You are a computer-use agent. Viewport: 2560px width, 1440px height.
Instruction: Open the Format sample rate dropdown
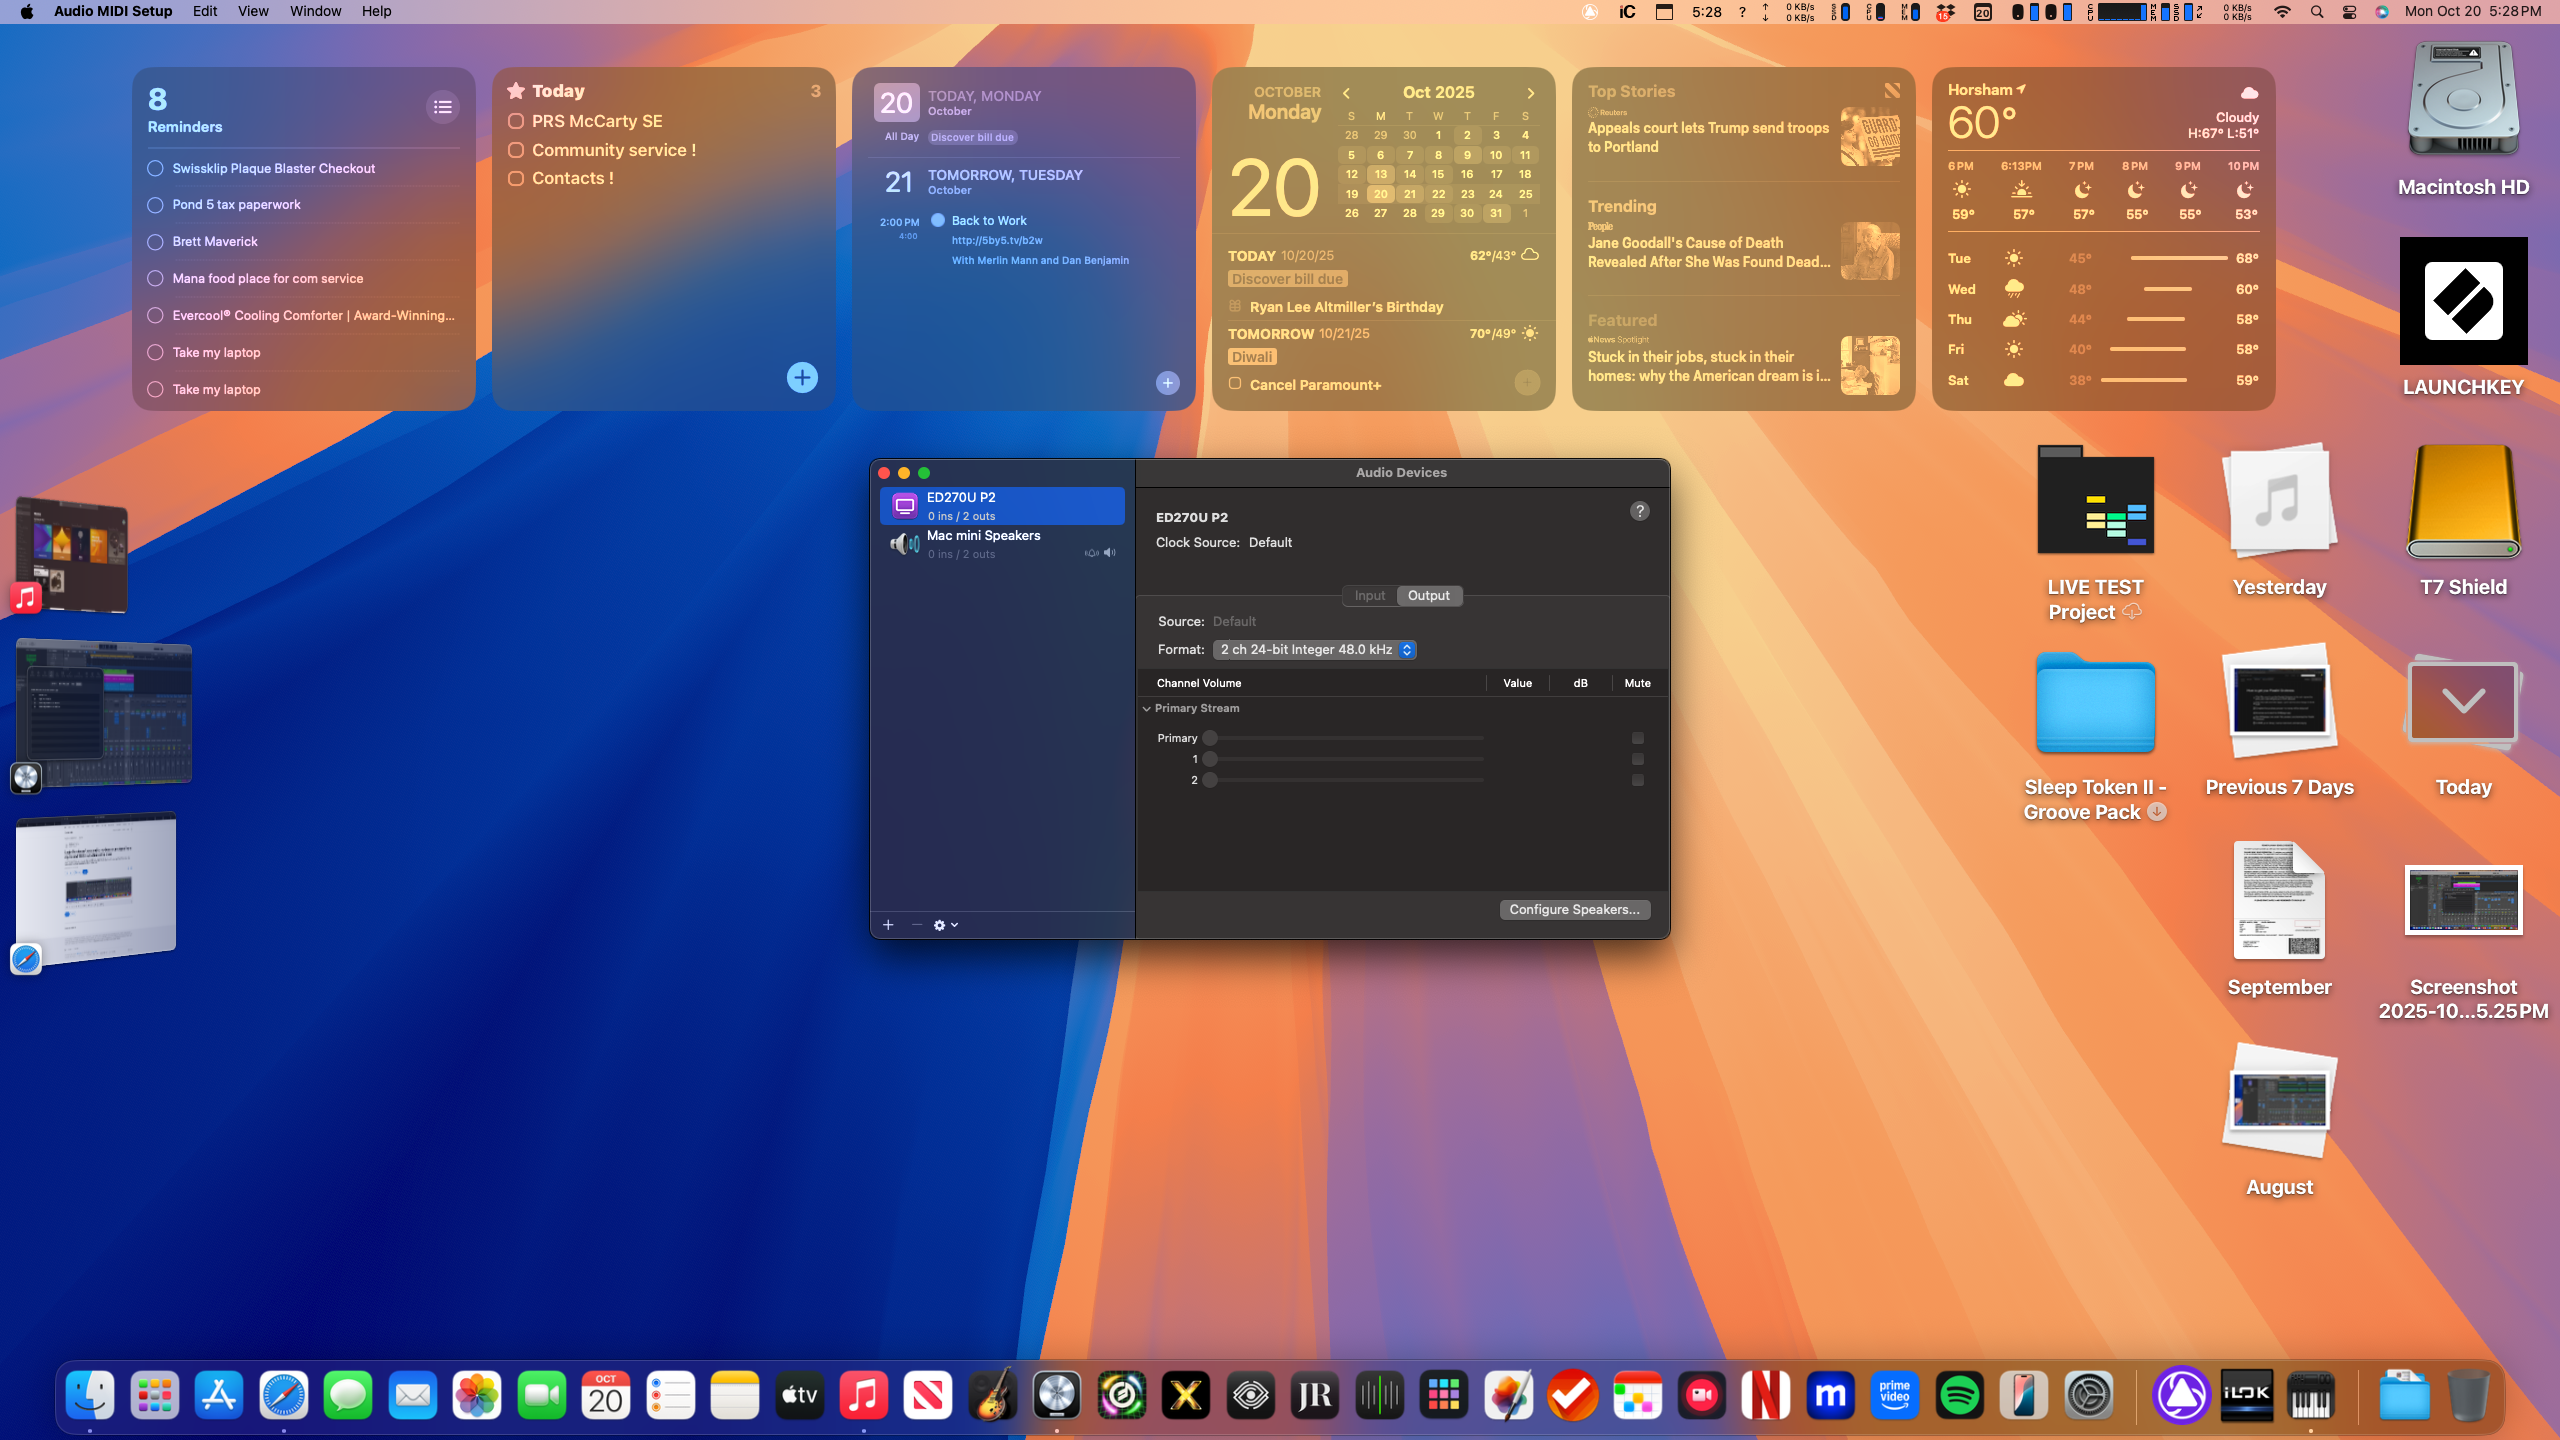(x=1314, y=650)
